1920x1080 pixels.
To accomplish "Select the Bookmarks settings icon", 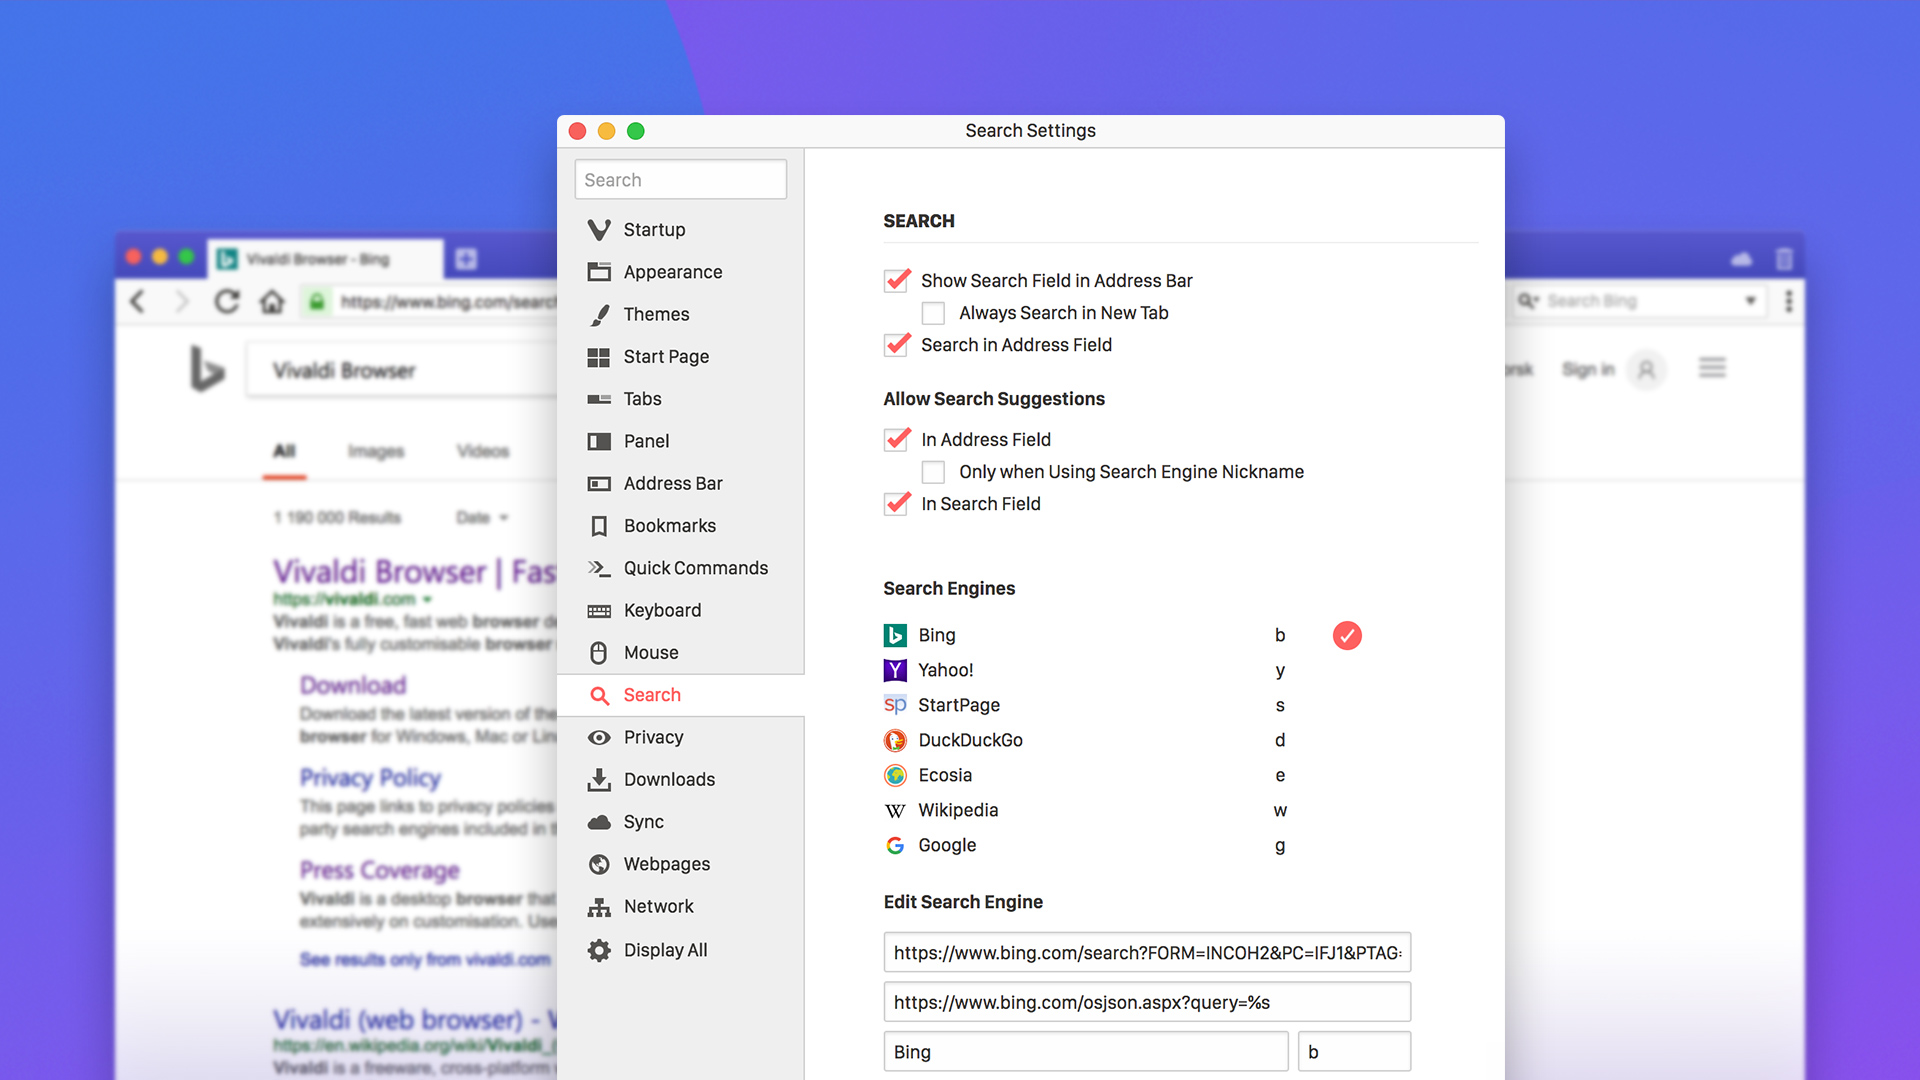I will (599, 525).
